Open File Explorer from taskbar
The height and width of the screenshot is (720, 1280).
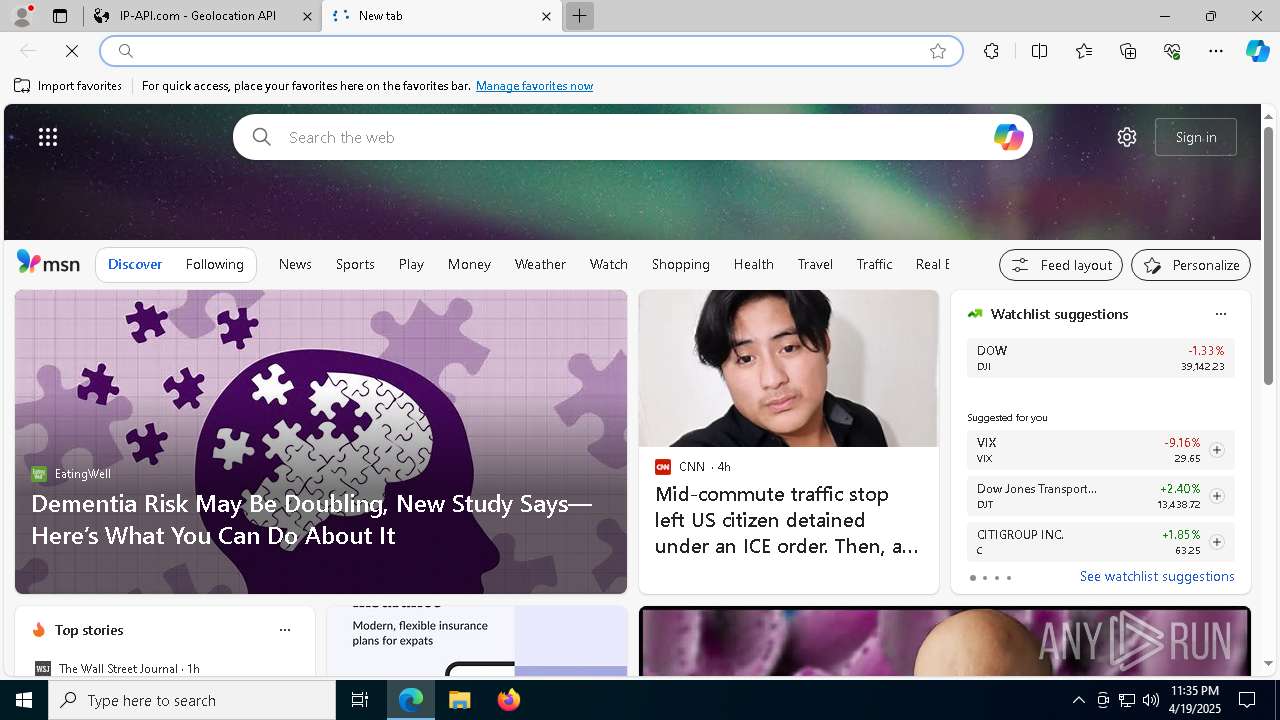(x=459, y=700)
